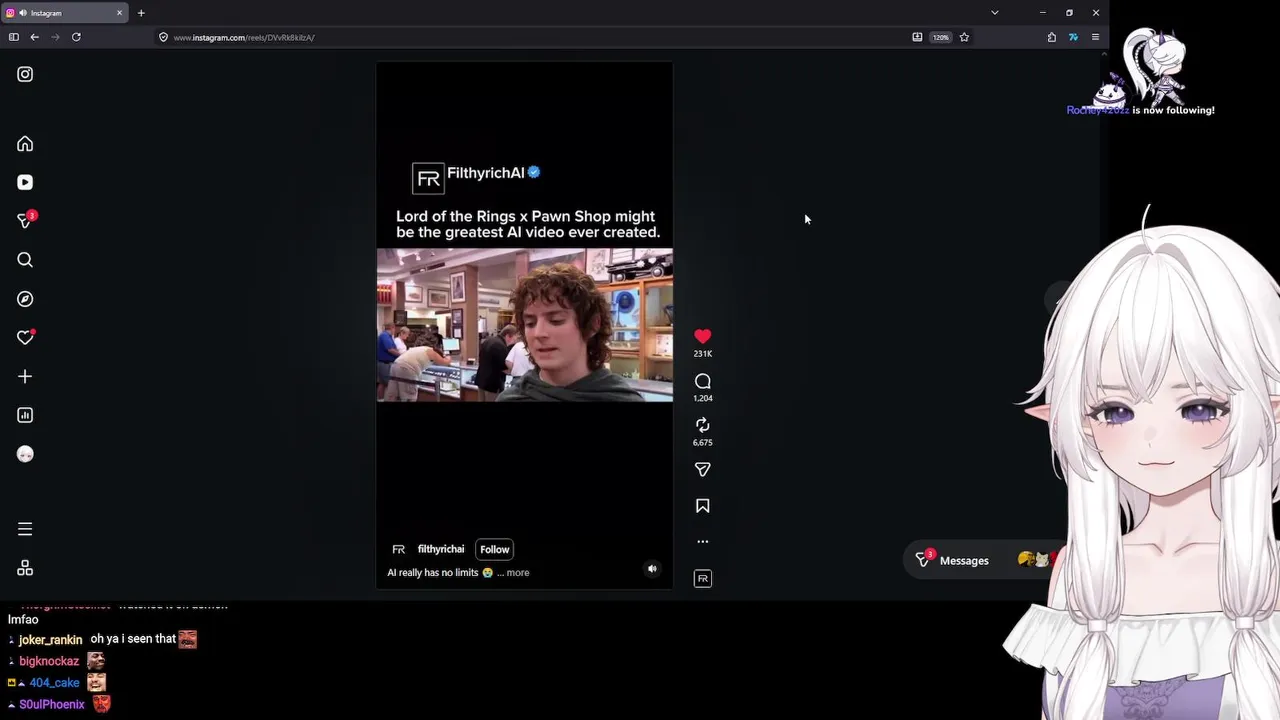Open Reels icon in Instagram sidebar
Viewport: 1280px width, 720px height.
tap(25, 182)
